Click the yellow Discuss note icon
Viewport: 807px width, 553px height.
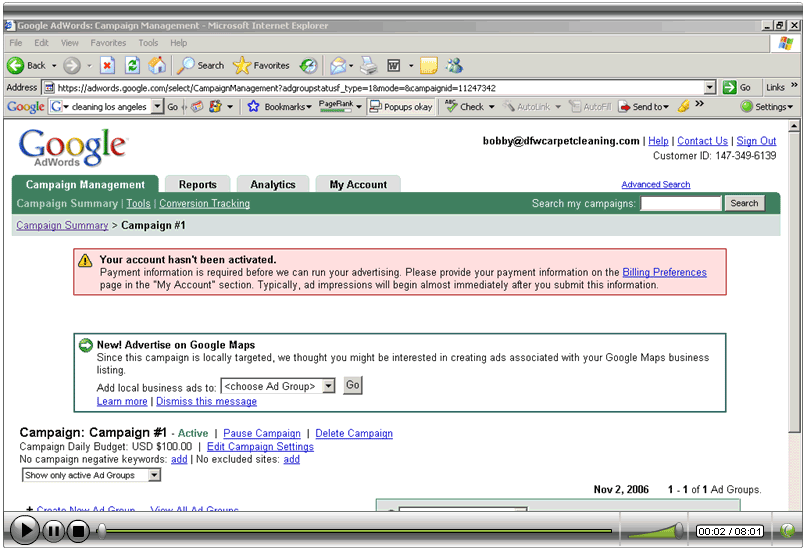click(x=429, y=65)
